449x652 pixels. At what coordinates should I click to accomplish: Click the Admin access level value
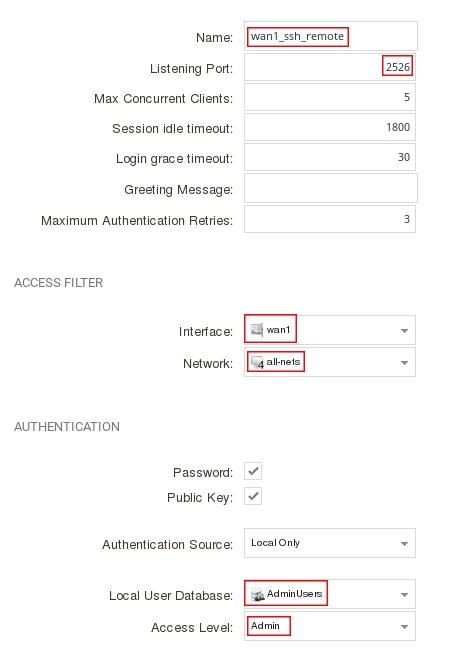pyautogui.click(x=265, y=626)
